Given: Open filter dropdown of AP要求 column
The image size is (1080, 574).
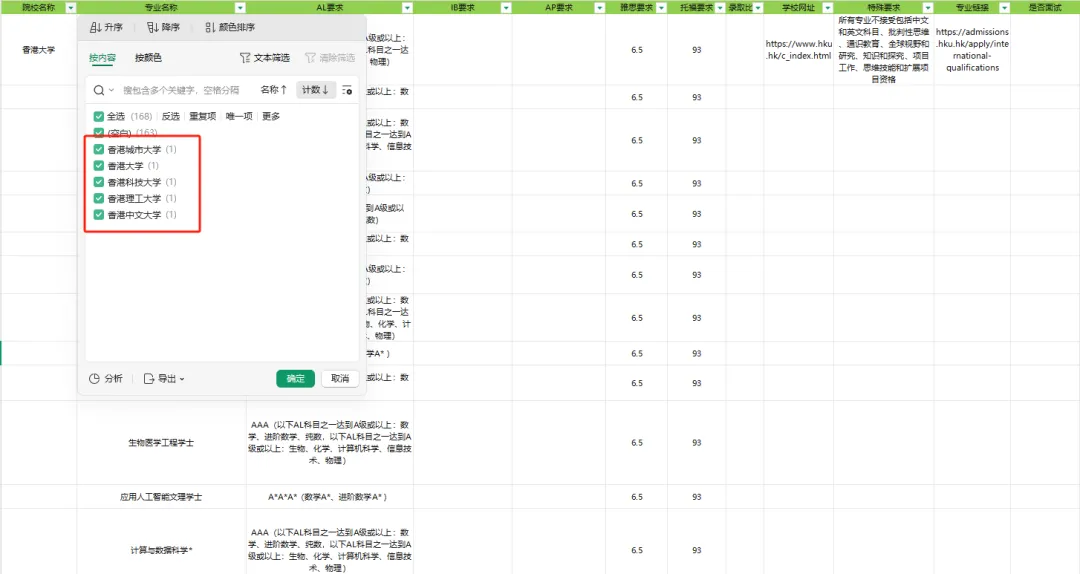Looking at the screenshot, I should (599, 8).
